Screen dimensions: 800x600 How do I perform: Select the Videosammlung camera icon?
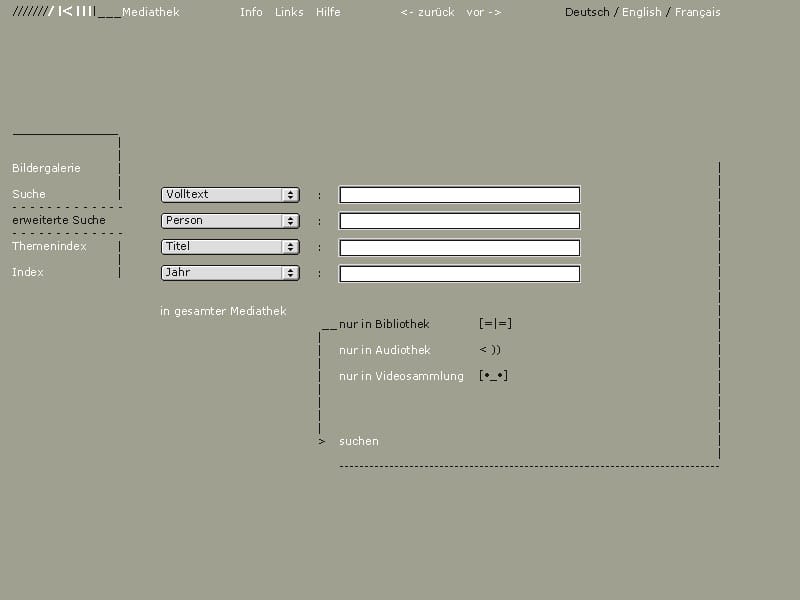[x=493, y=376]
